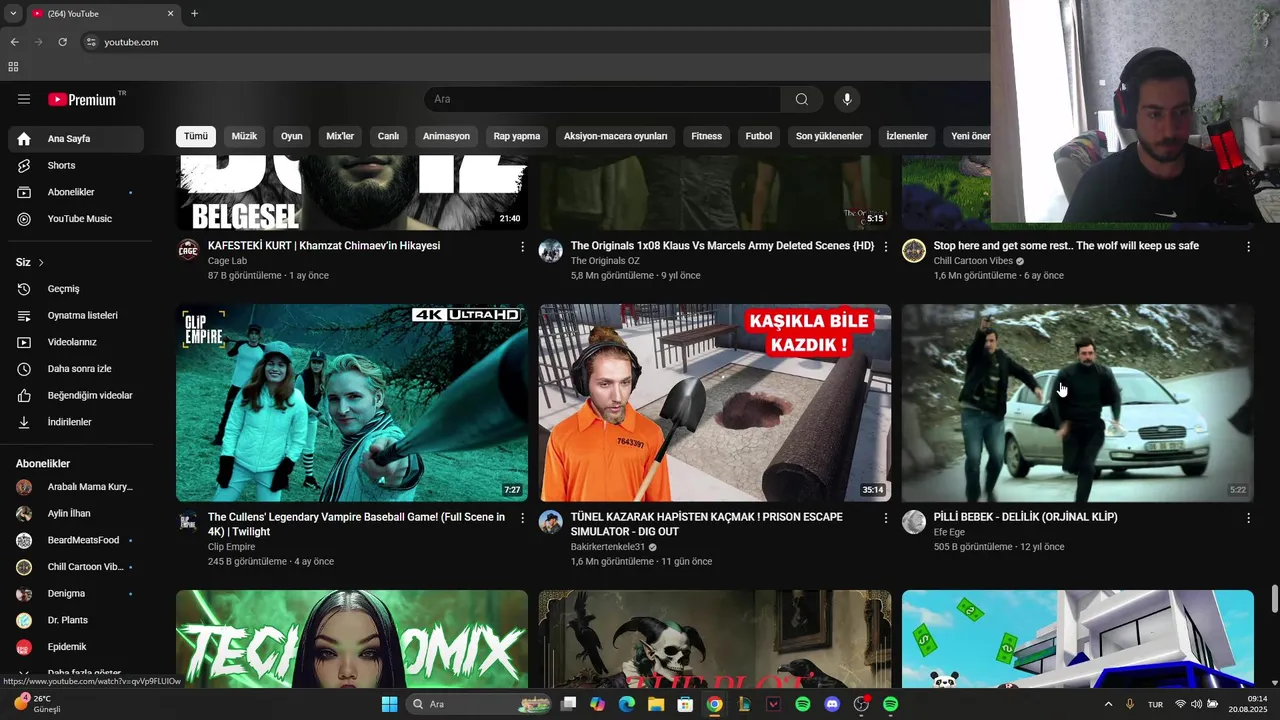Expand the Siz section chevron
The width and height of the screenshot is (1280, 720).
coord(41,262)
